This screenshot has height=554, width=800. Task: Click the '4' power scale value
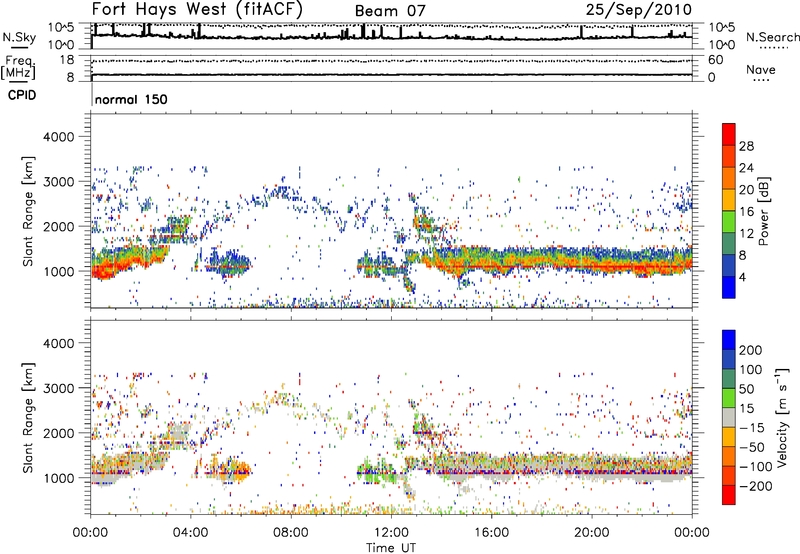pyautogui.click(x=742, y=278)
